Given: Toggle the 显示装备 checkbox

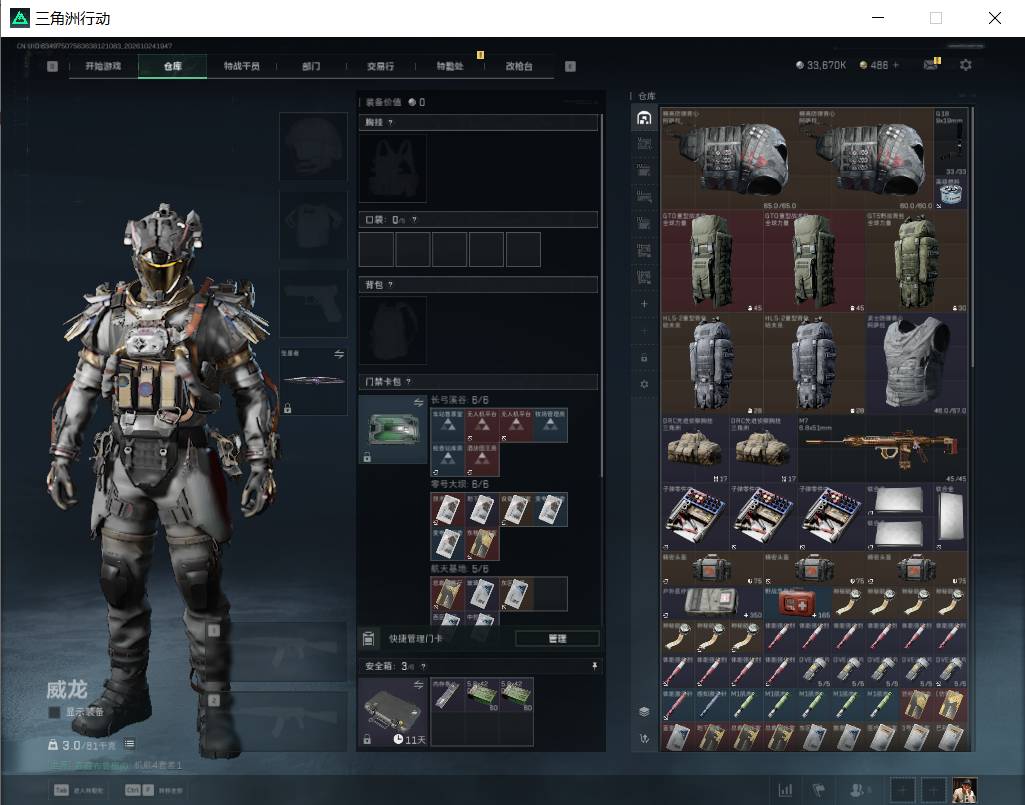Looking at the screenshot, I should point(54,712).
